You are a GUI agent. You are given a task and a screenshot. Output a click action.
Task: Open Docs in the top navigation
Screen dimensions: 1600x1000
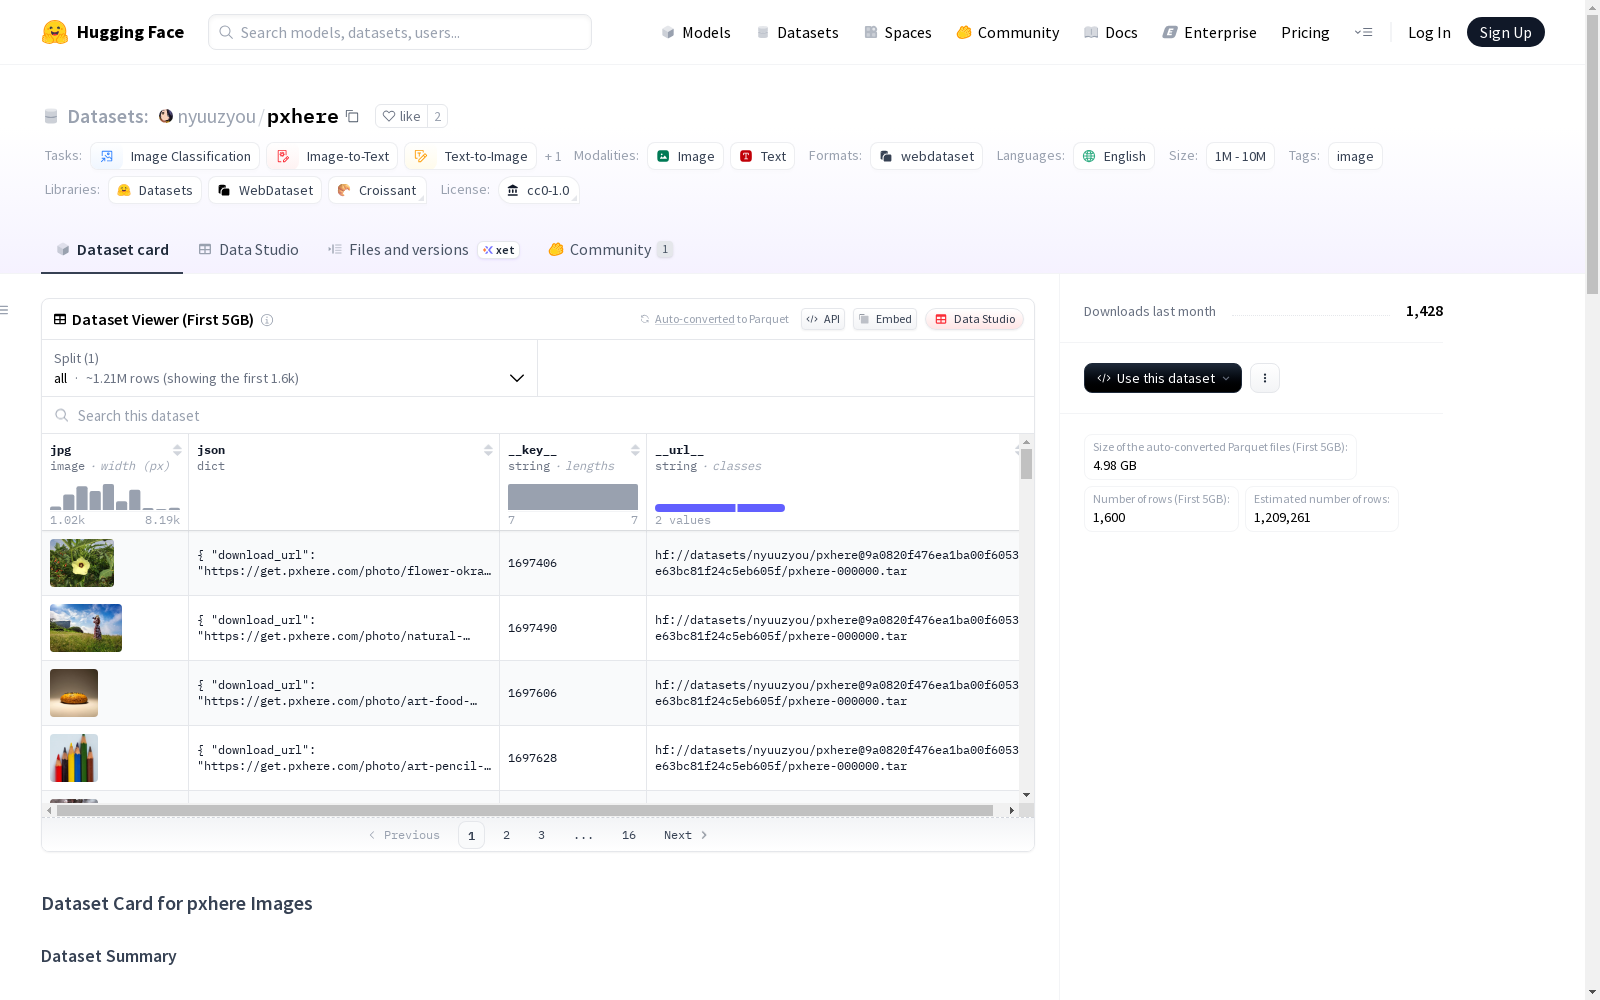[x=1111, y=32]
